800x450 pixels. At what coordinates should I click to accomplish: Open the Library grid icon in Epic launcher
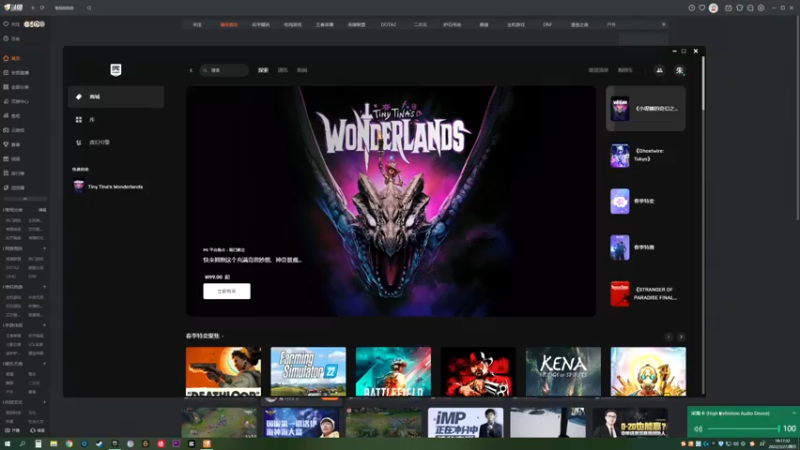click(79, 119)
